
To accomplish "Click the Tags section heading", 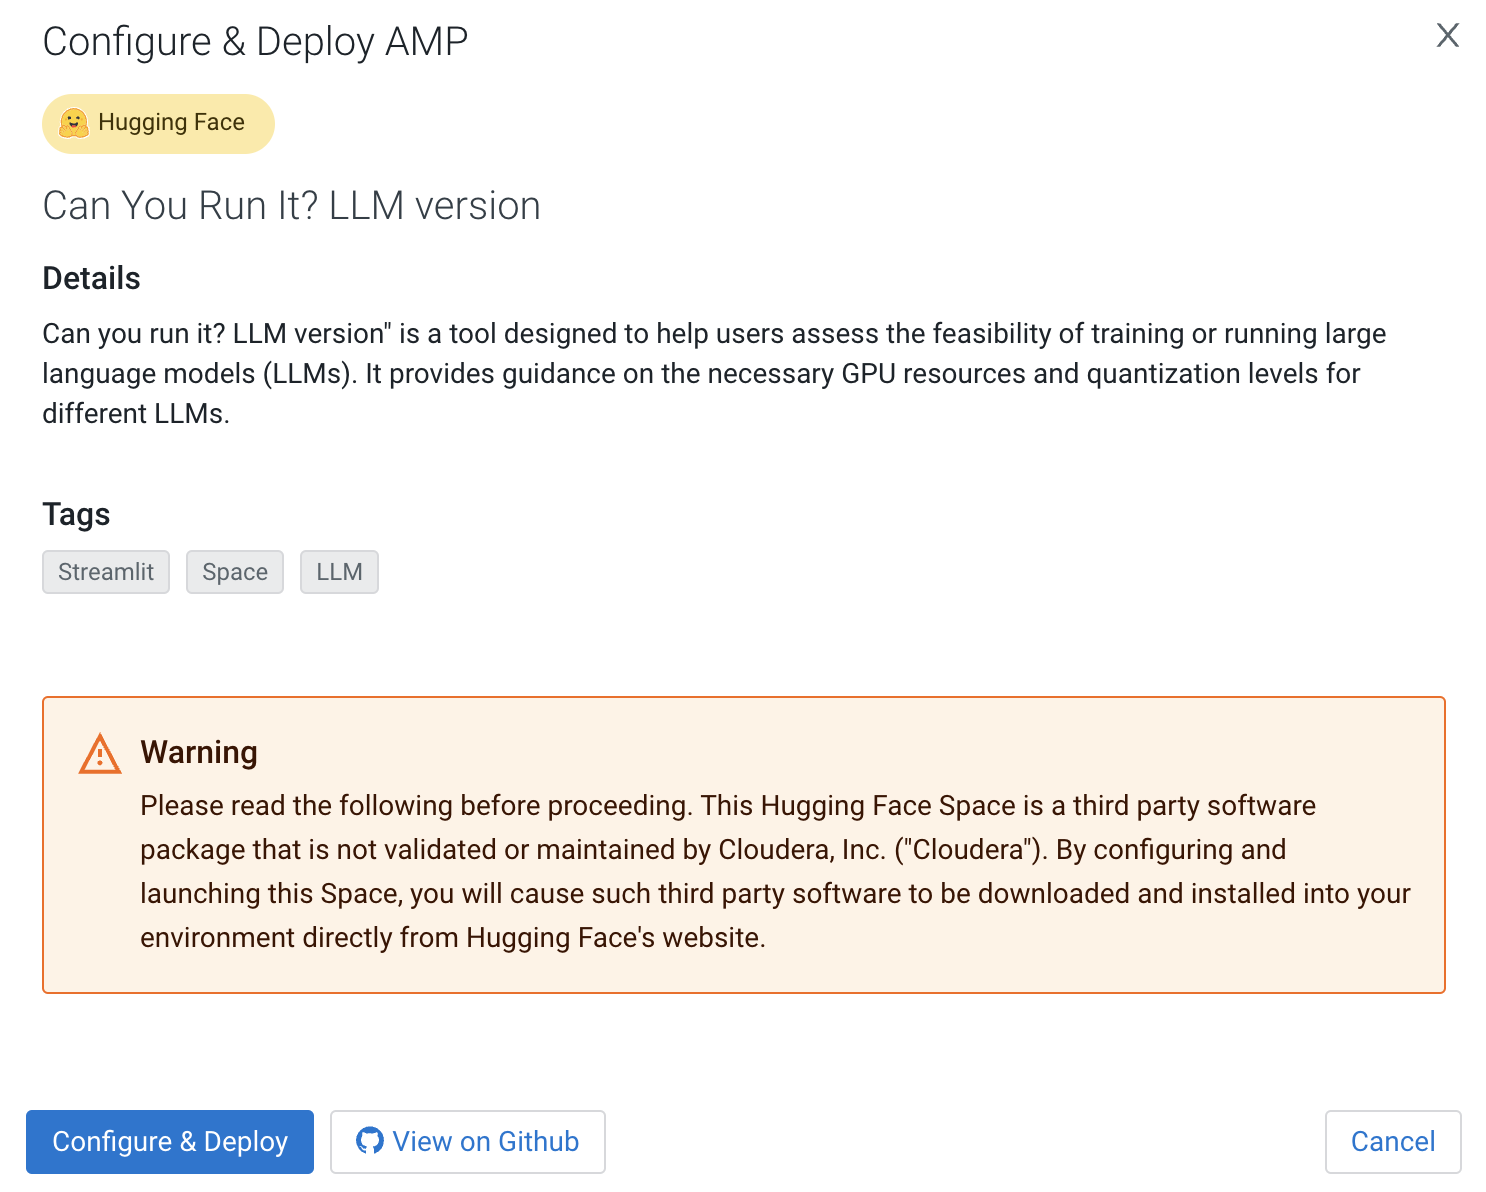I will 76,514.
